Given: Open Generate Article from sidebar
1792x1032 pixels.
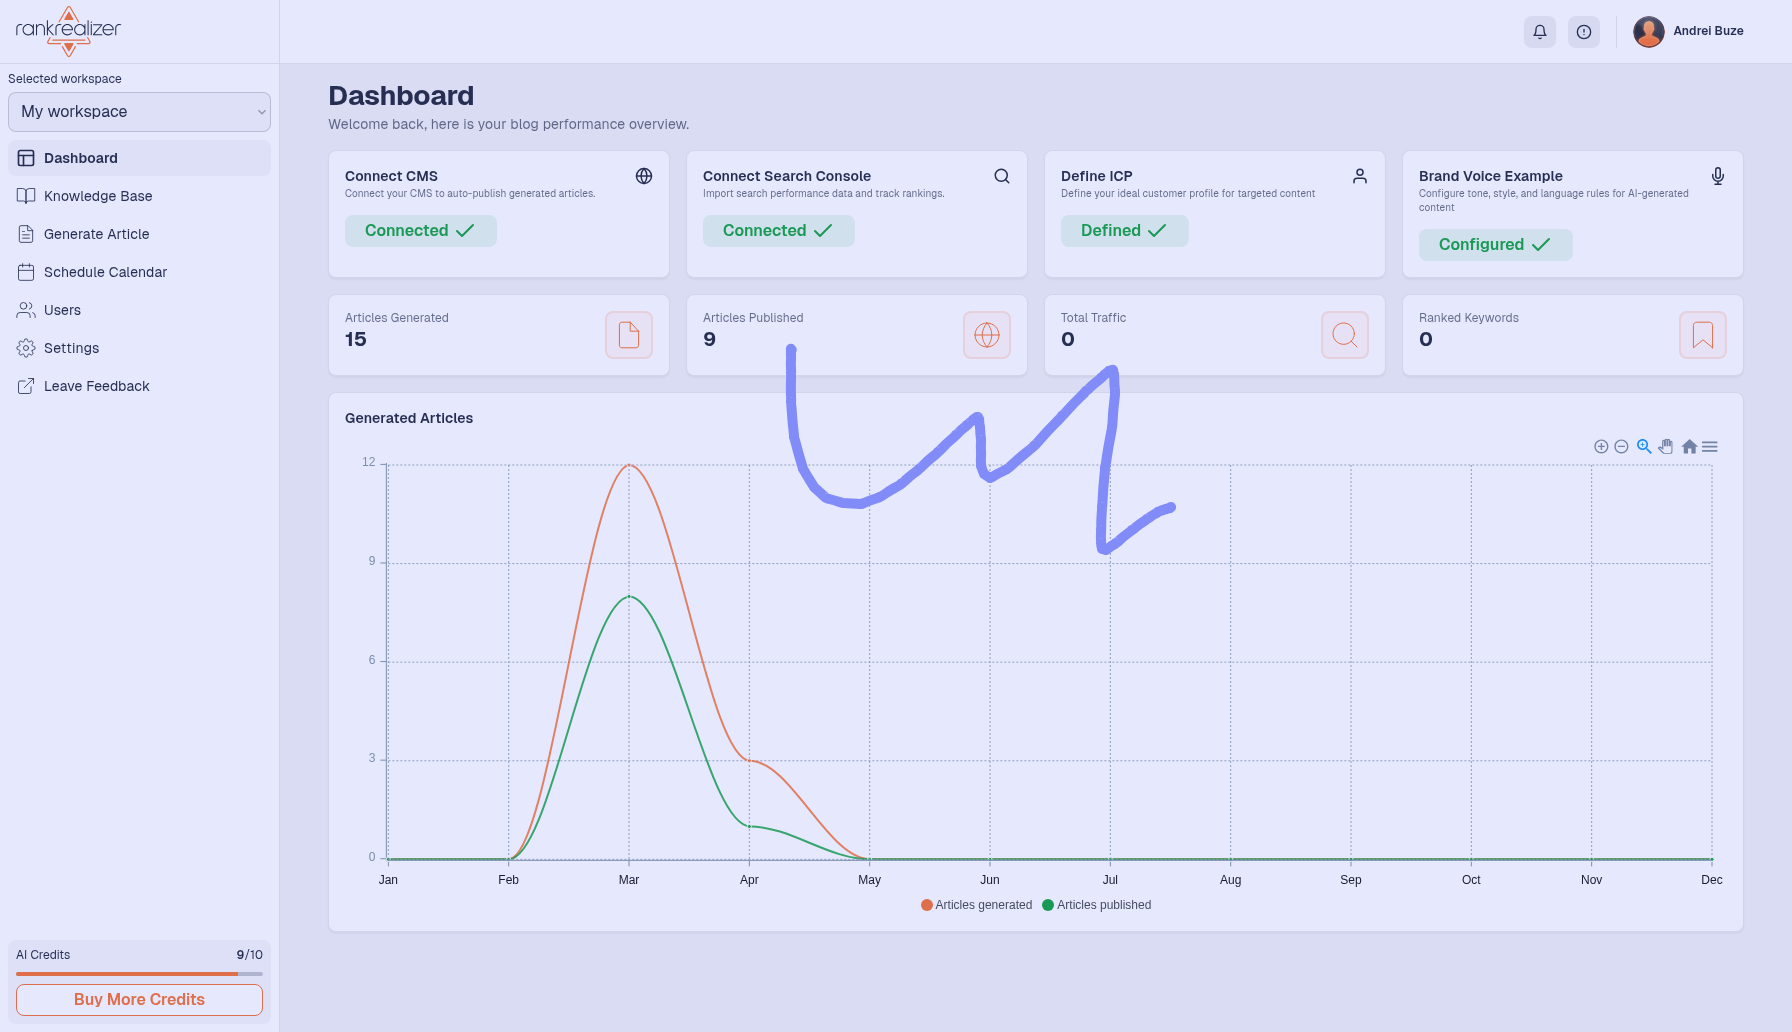Looking at the screenshot, I should (96, 234).
